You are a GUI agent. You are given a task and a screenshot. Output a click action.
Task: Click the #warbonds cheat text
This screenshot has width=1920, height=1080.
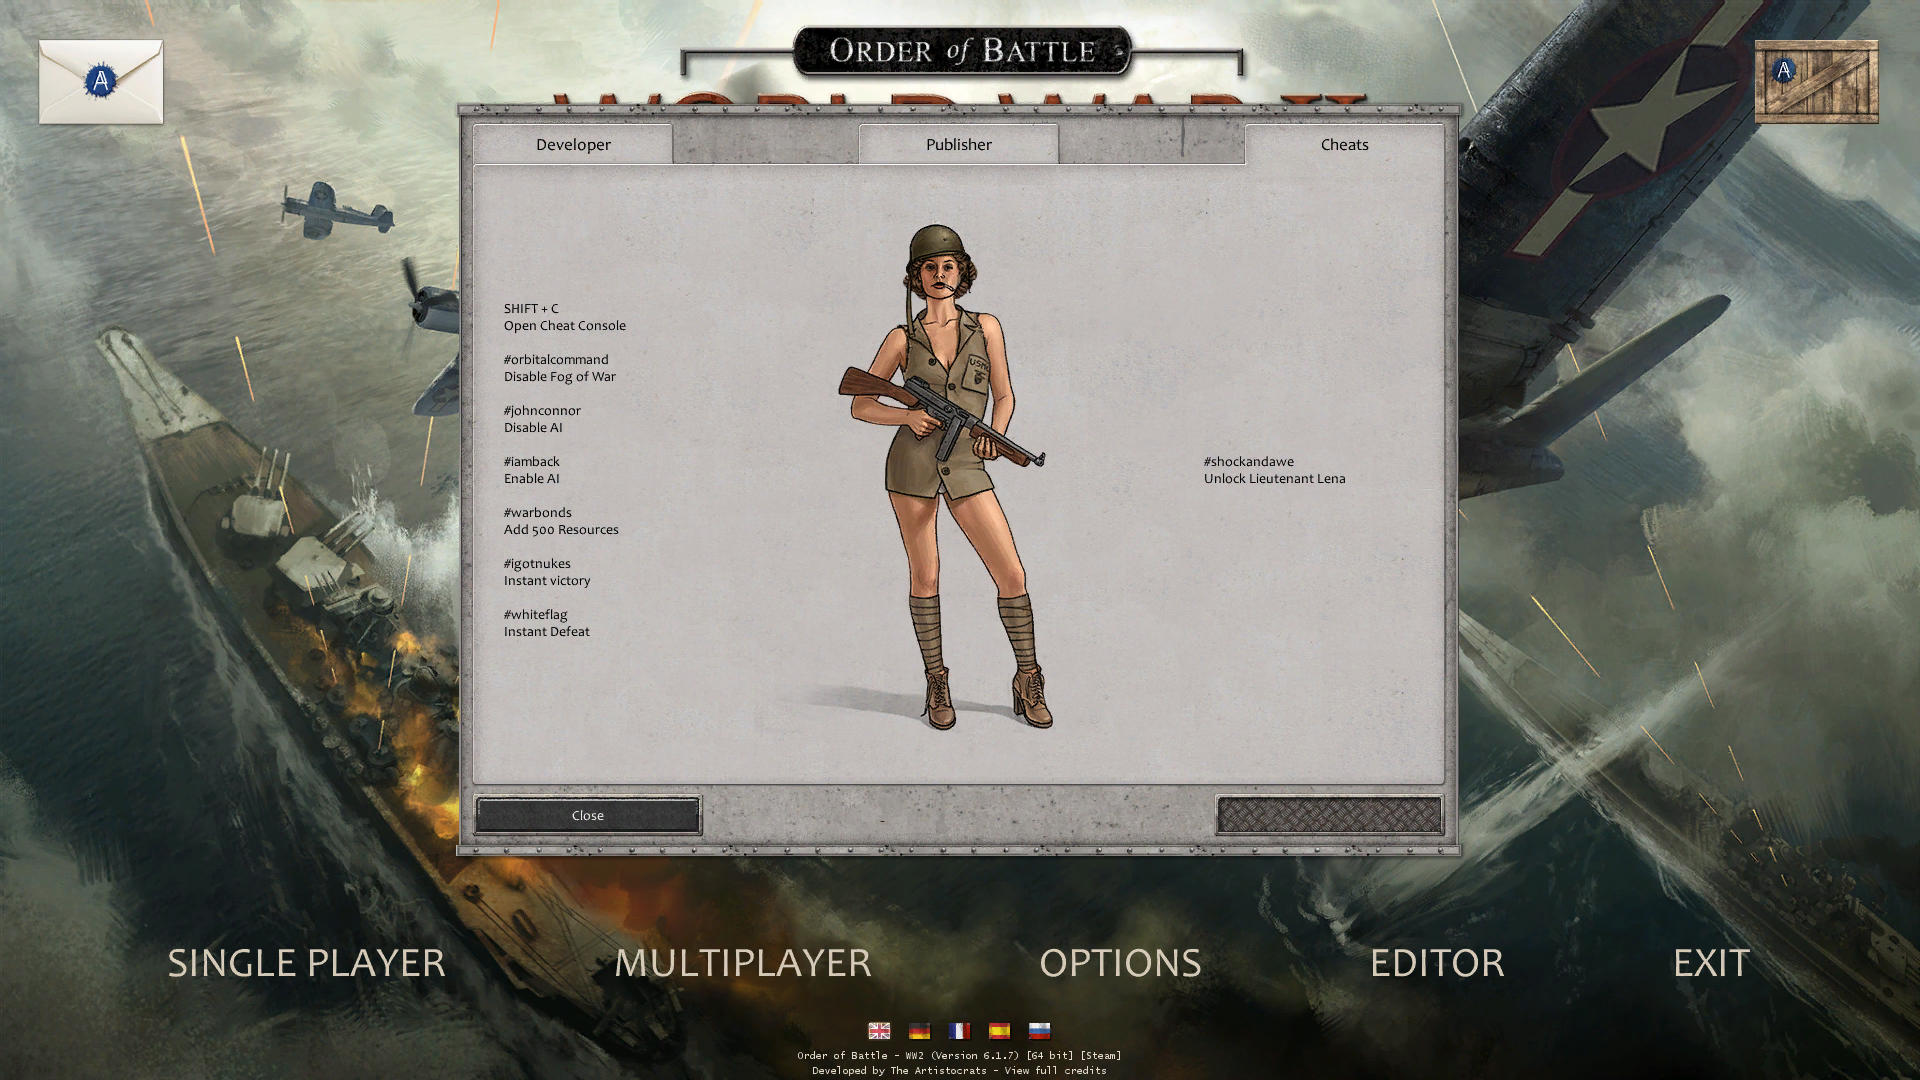[537, 512]
